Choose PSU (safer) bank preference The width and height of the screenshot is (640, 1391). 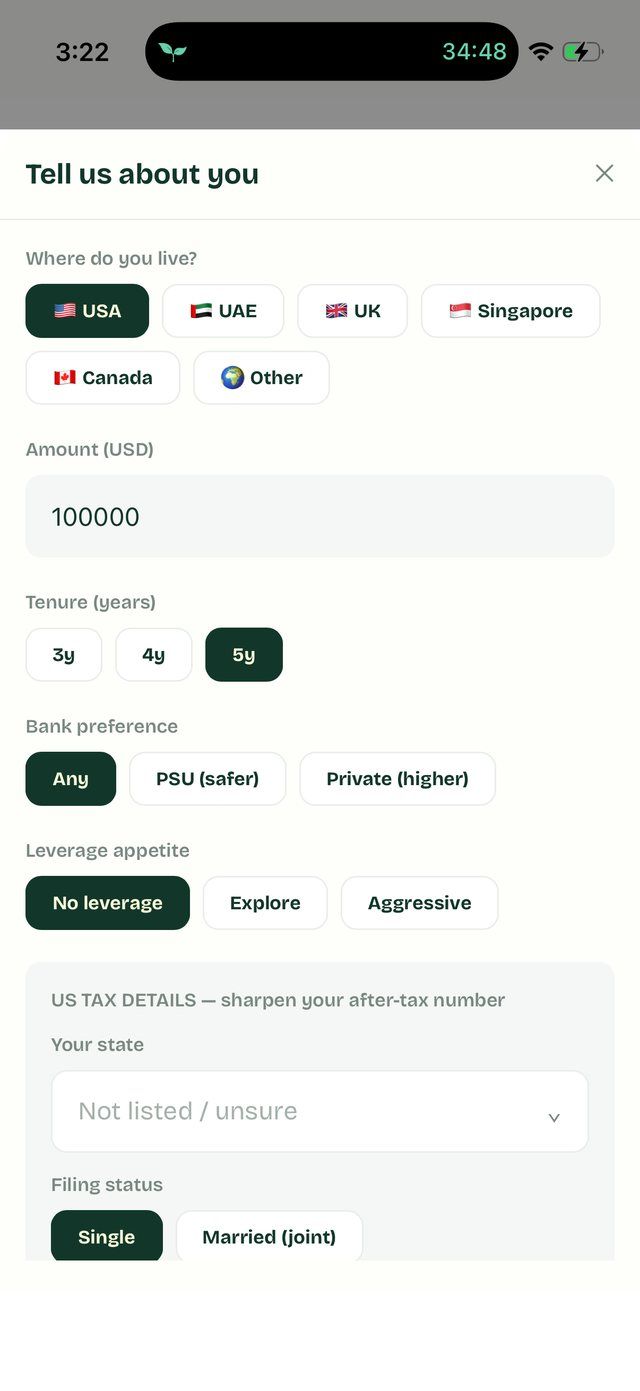tap(208, 779)
